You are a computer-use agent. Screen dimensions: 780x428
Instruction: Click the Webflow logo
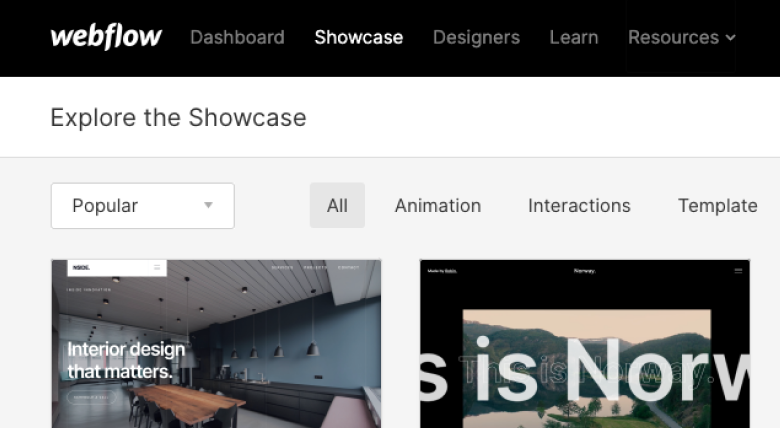(x=106, y=37)
